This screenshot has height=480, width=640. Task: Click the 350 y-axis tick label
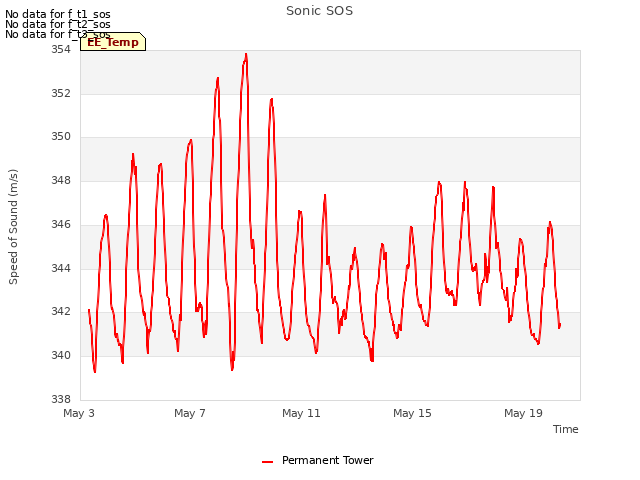pos(61,136)
